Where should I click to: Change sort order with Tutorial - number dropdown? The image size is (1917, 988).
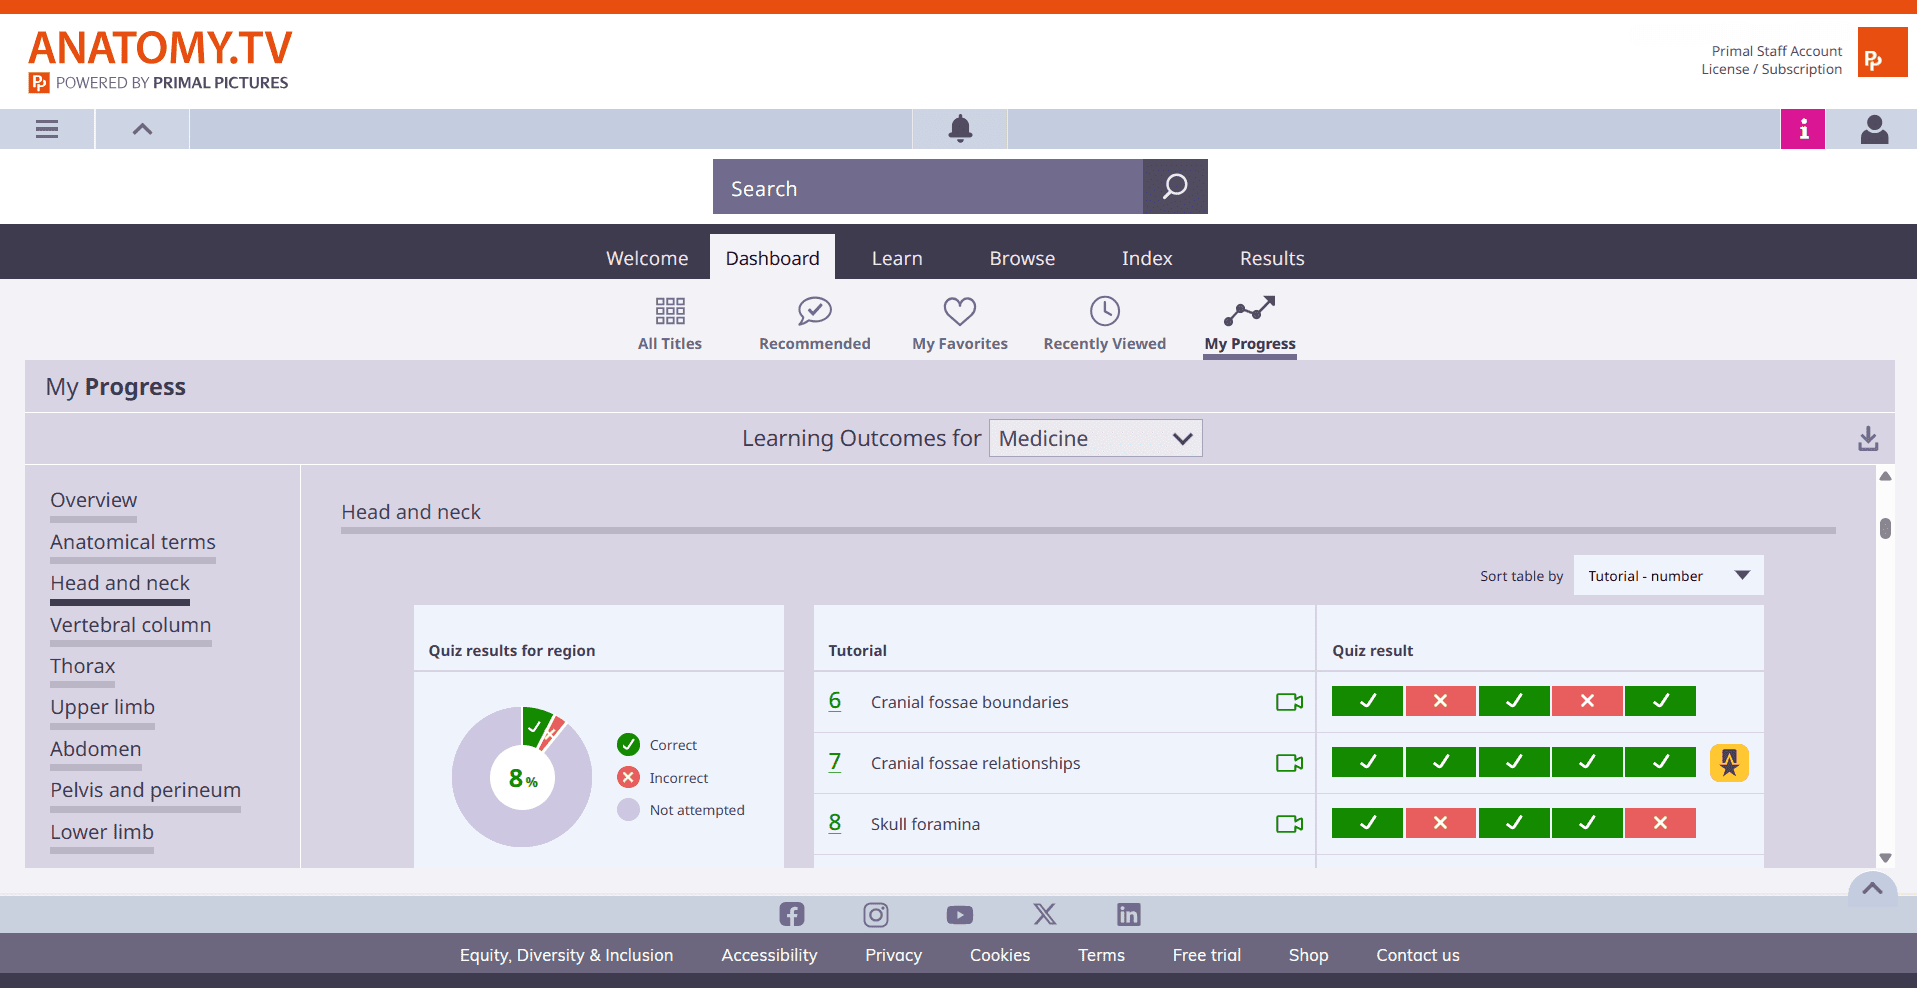click(1667, 575)
